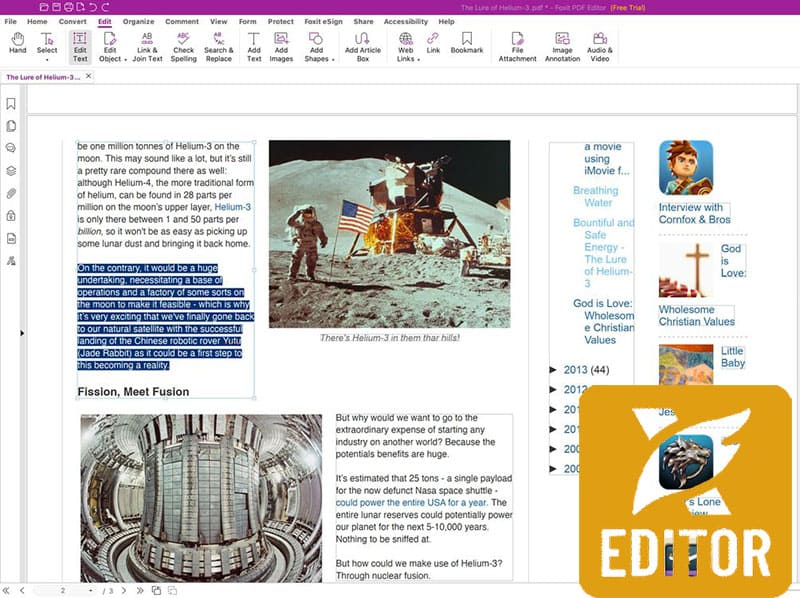Expand Web Links dropdown arrow

click(418, 60)
